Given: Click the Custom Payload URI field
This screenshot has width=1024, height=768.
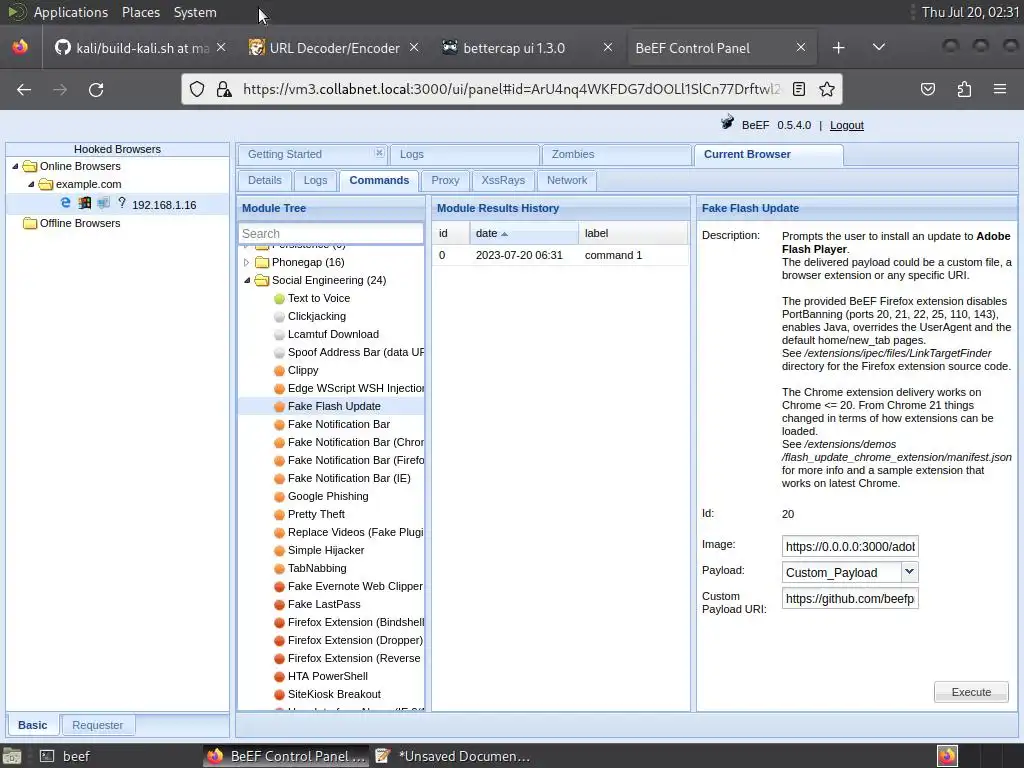Looking at the screenshot, I should 850,598.
